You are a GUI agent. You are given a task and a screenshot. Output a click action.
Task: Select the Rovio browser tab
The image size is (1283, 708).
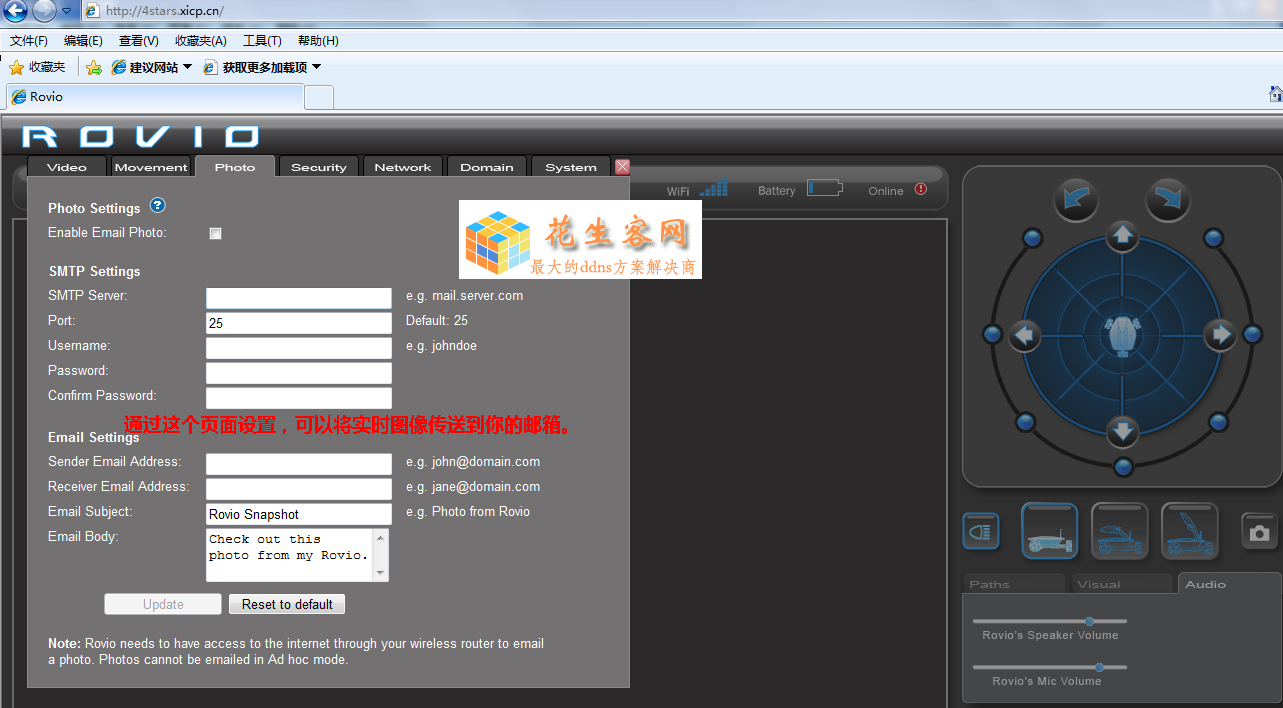pyautogui.click(x=155, y=97)
